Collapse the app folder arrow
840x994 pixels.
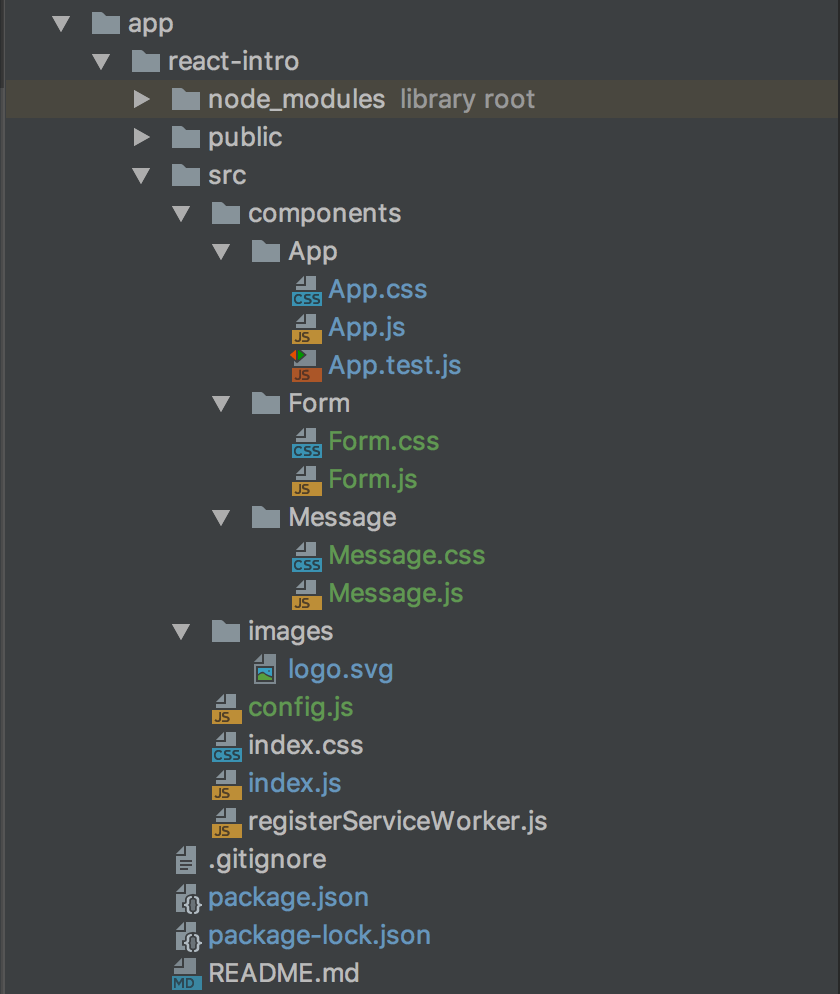pyautogui.click(x=61, y=24)
